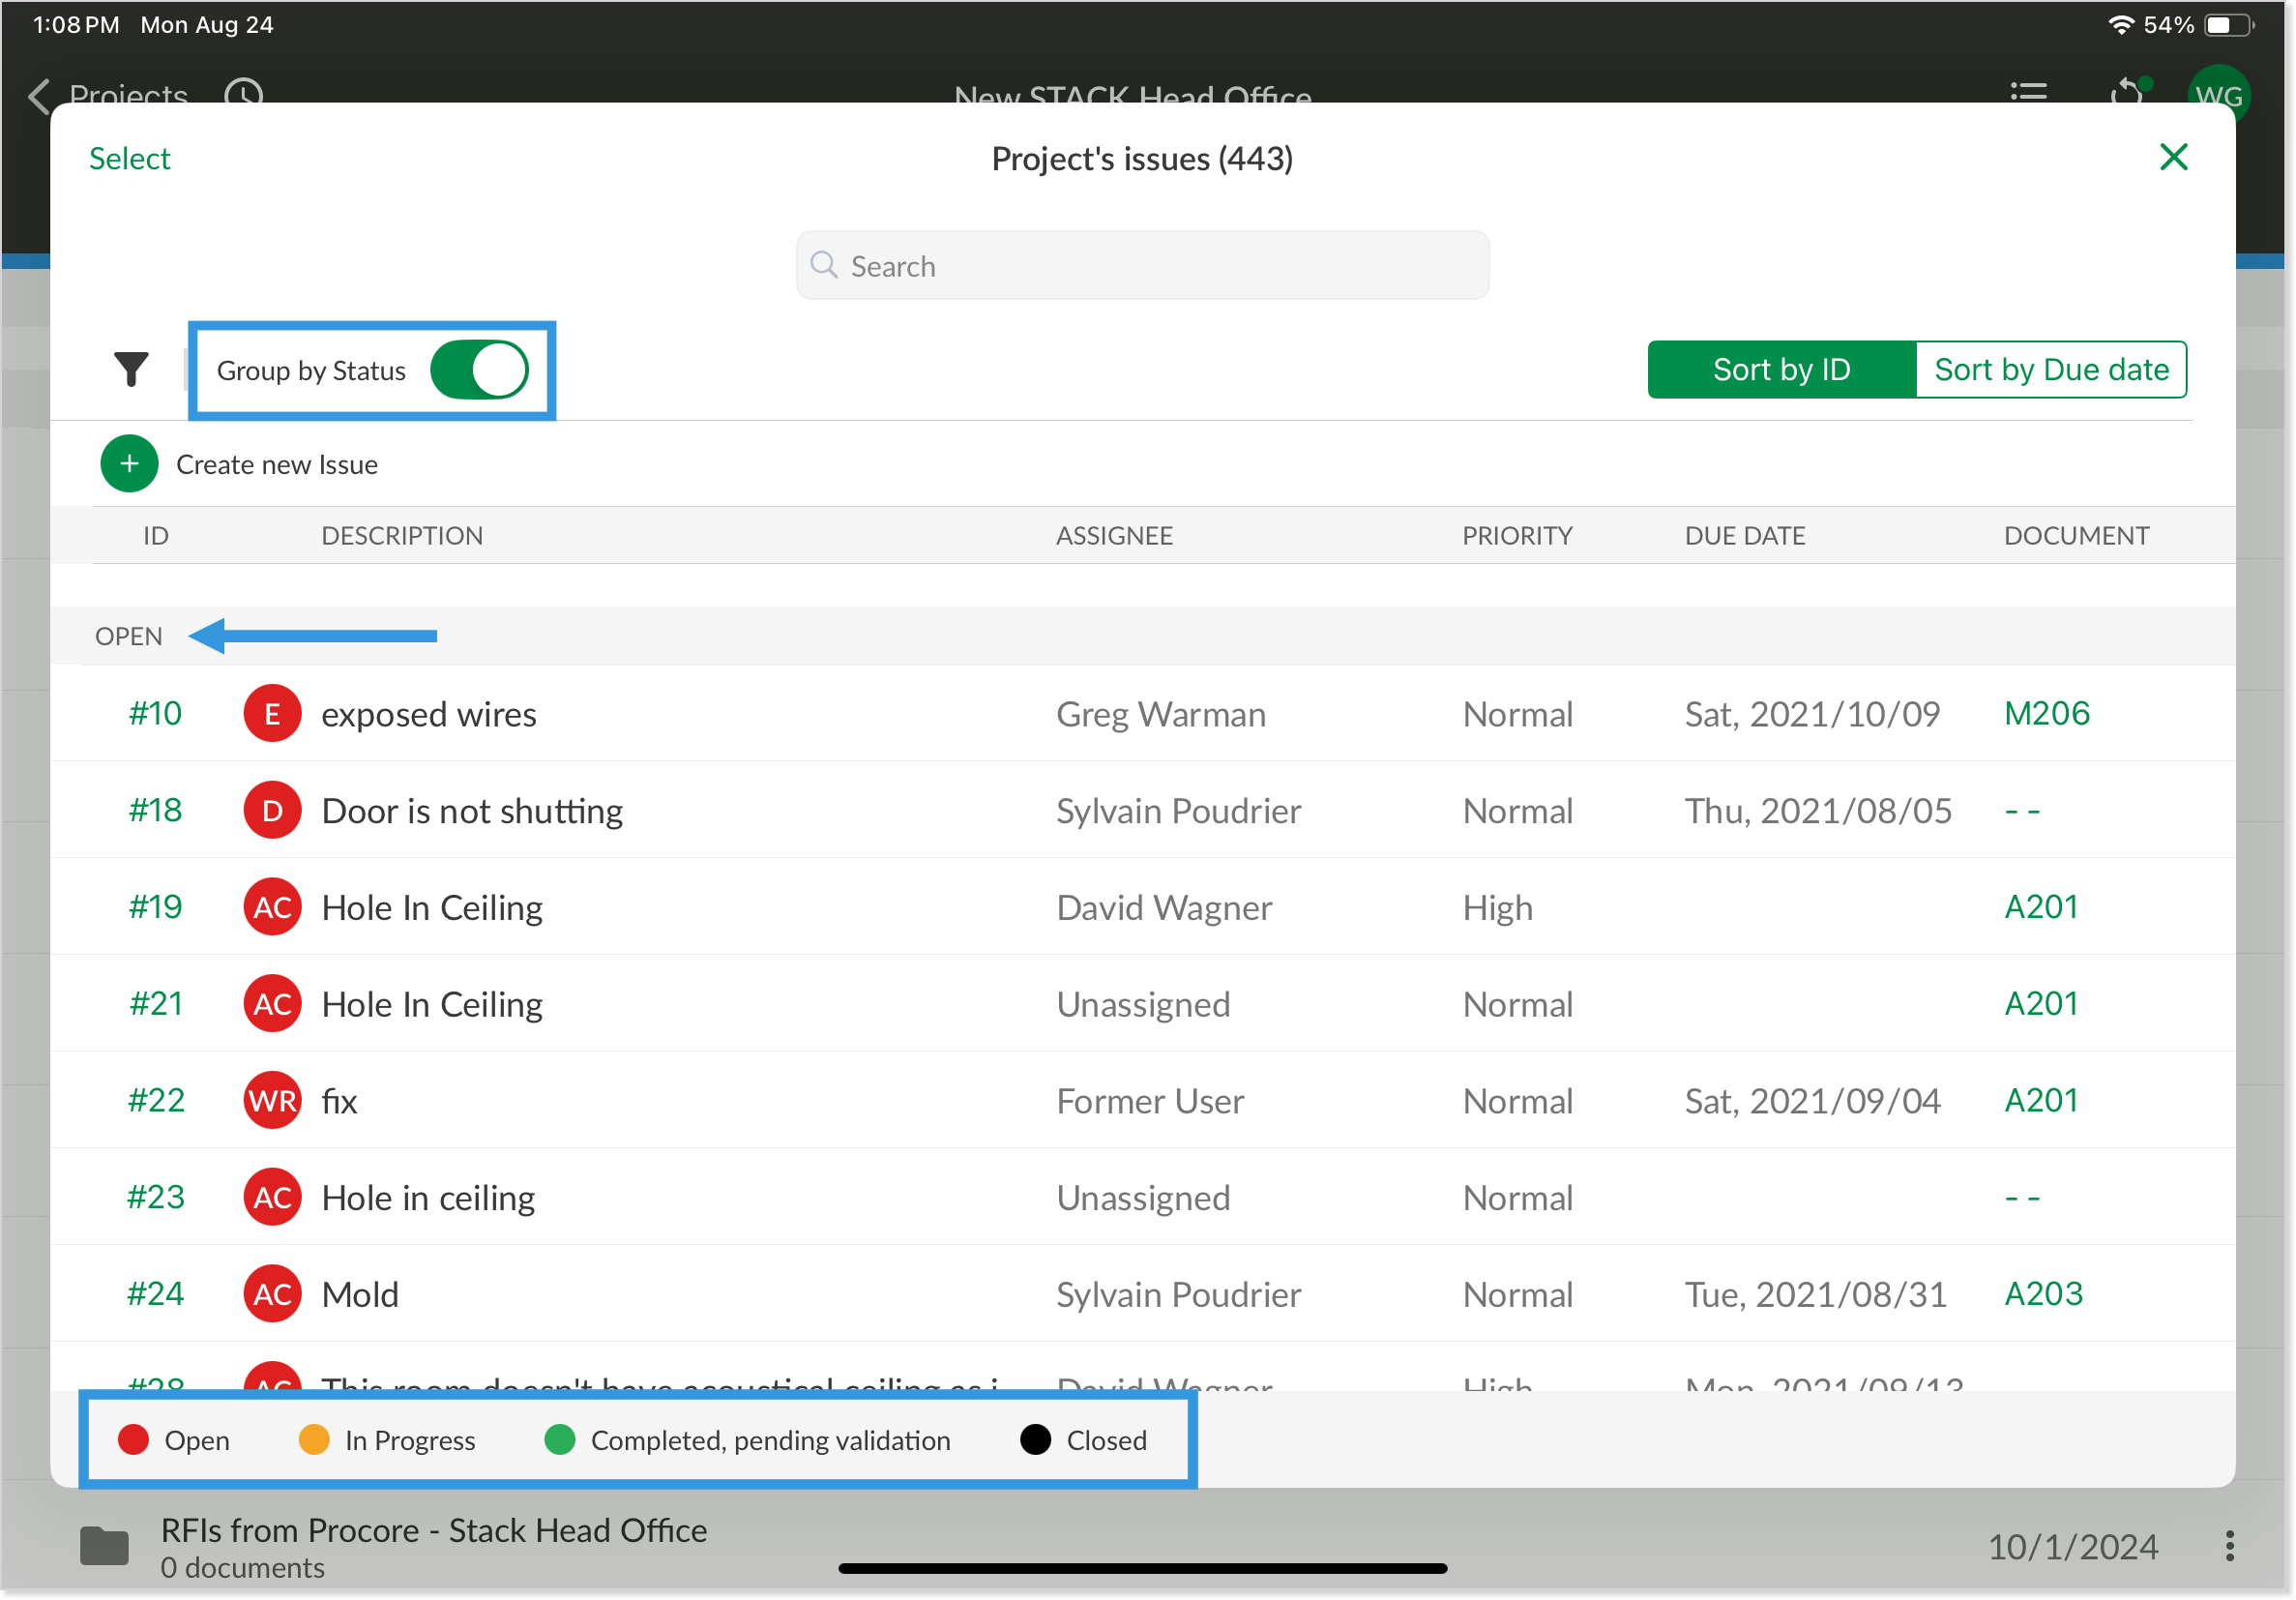
Task: Open document M206 link
Action: 2047,714
